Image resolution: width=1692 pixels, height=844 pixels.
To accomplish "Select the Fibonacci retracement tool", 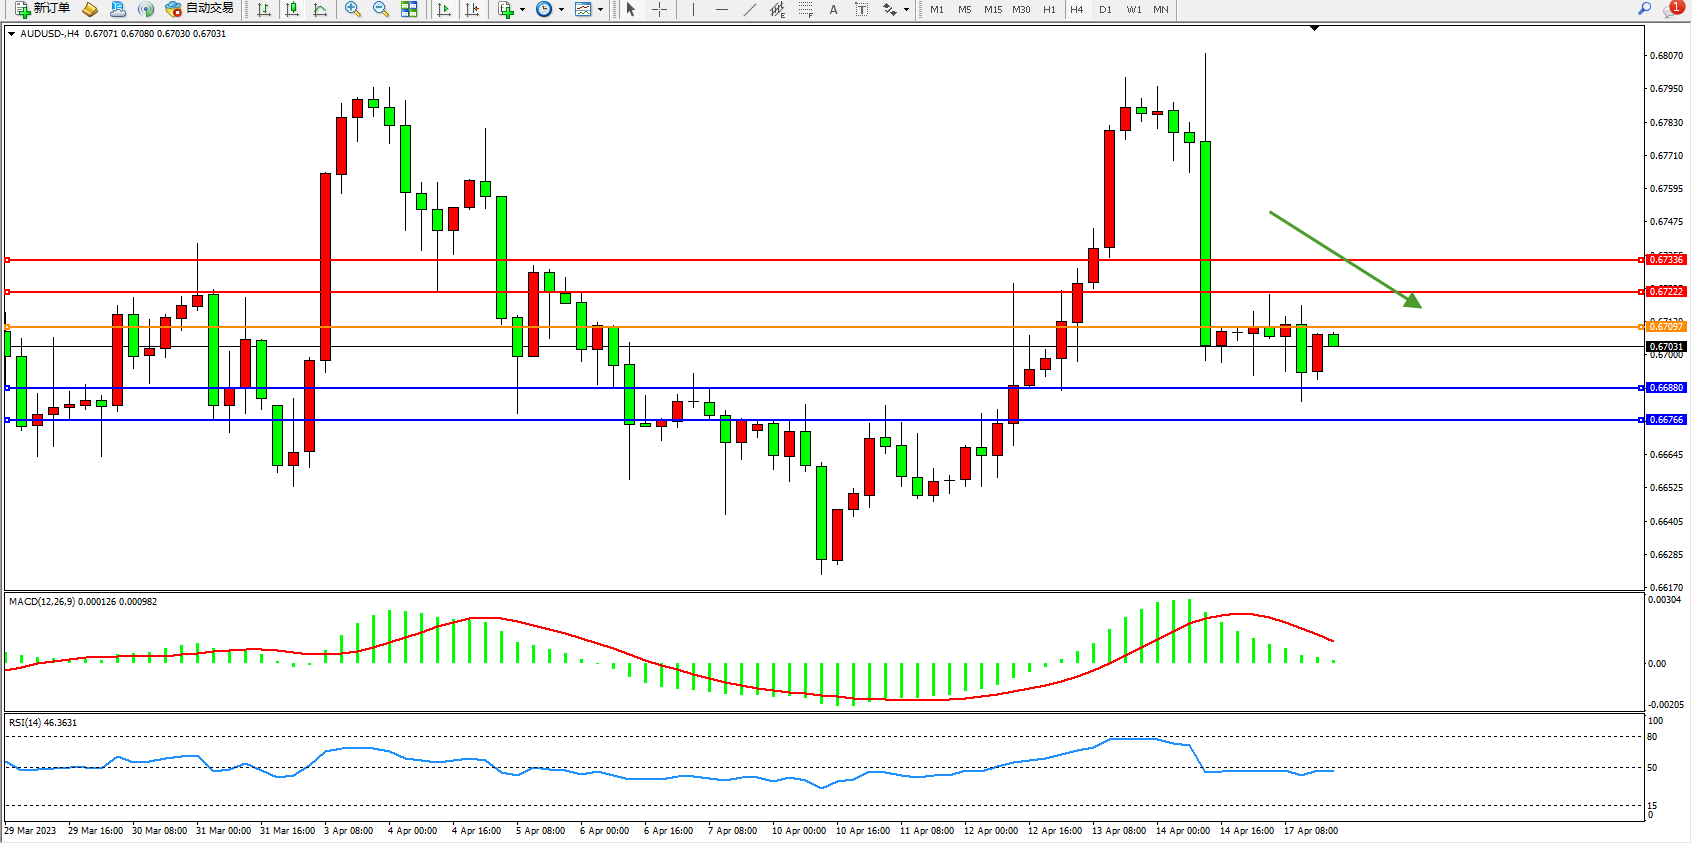I will click(x=805, y=9).
